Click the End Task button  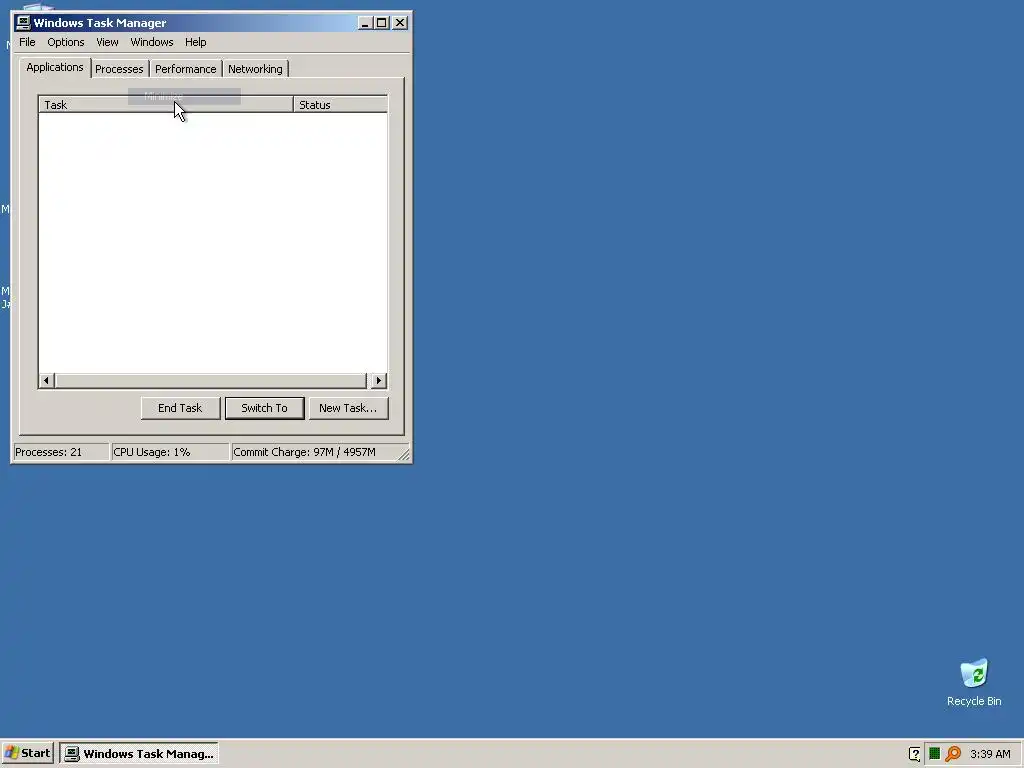coord(180,408)
